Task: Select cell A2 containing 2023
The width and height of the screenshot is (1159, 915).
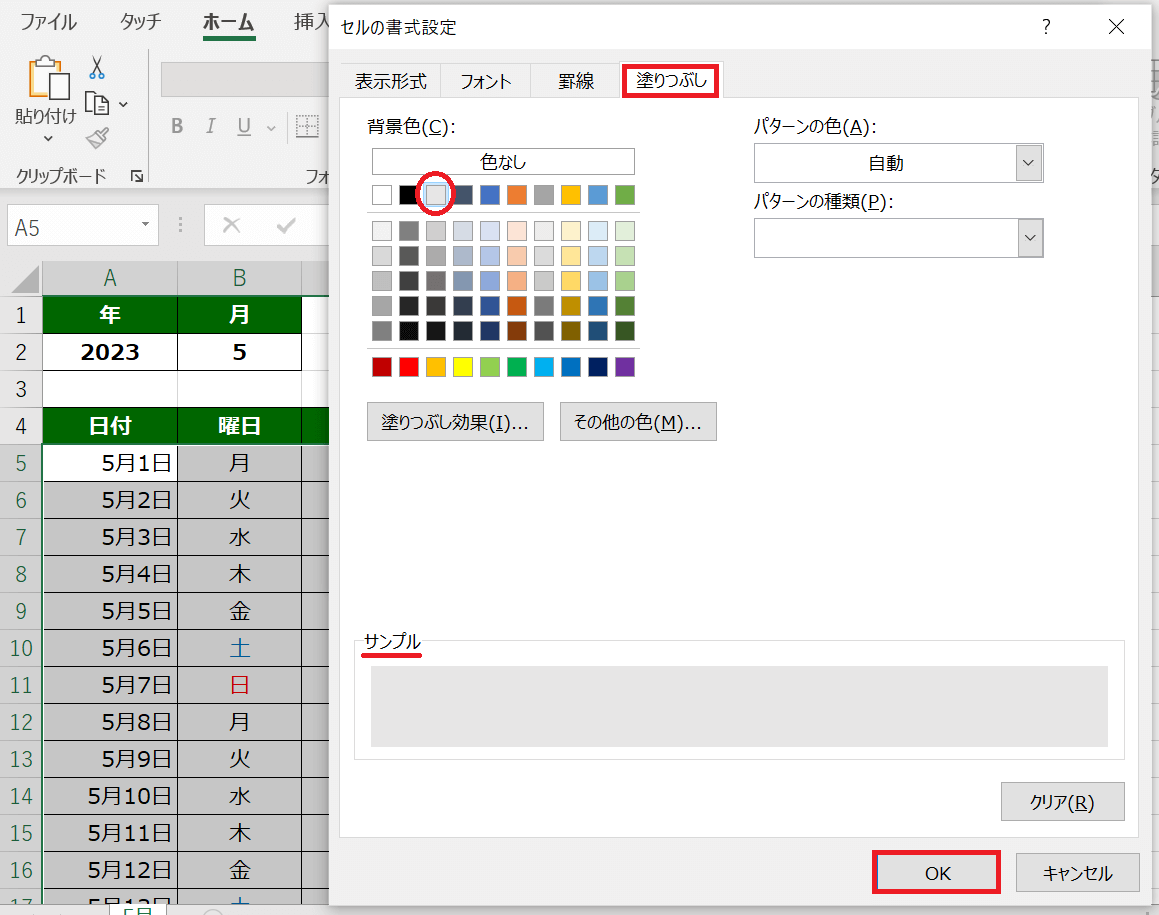Action: [110, 352]
